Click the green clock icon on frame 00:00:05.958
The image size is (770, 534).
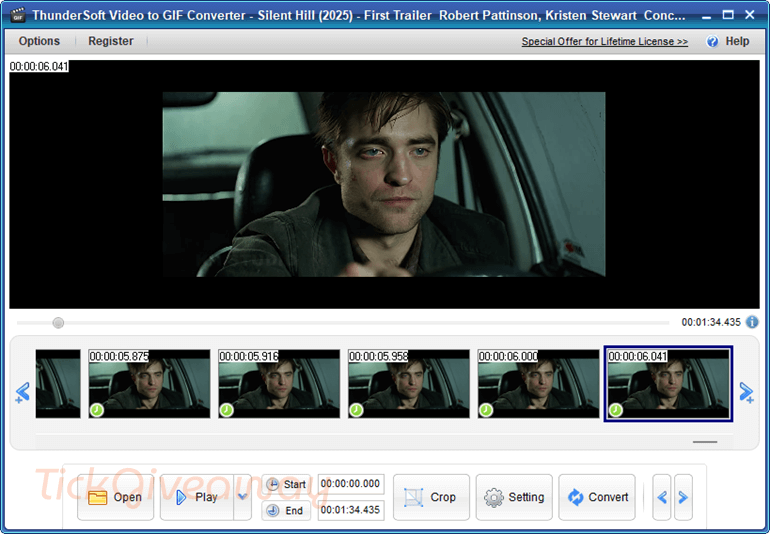point(356,410)
